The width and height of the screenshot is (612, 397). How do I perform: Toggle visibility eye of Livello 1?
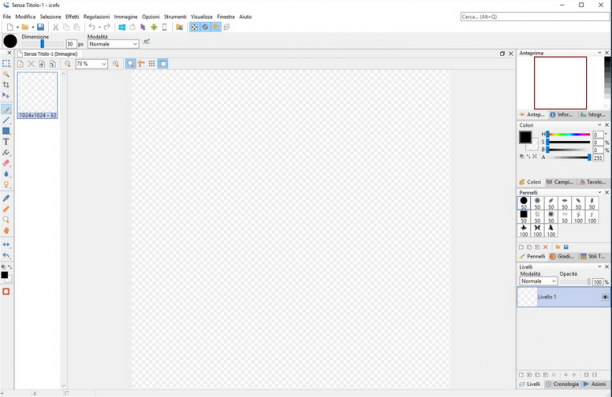(x=605, y=297)
